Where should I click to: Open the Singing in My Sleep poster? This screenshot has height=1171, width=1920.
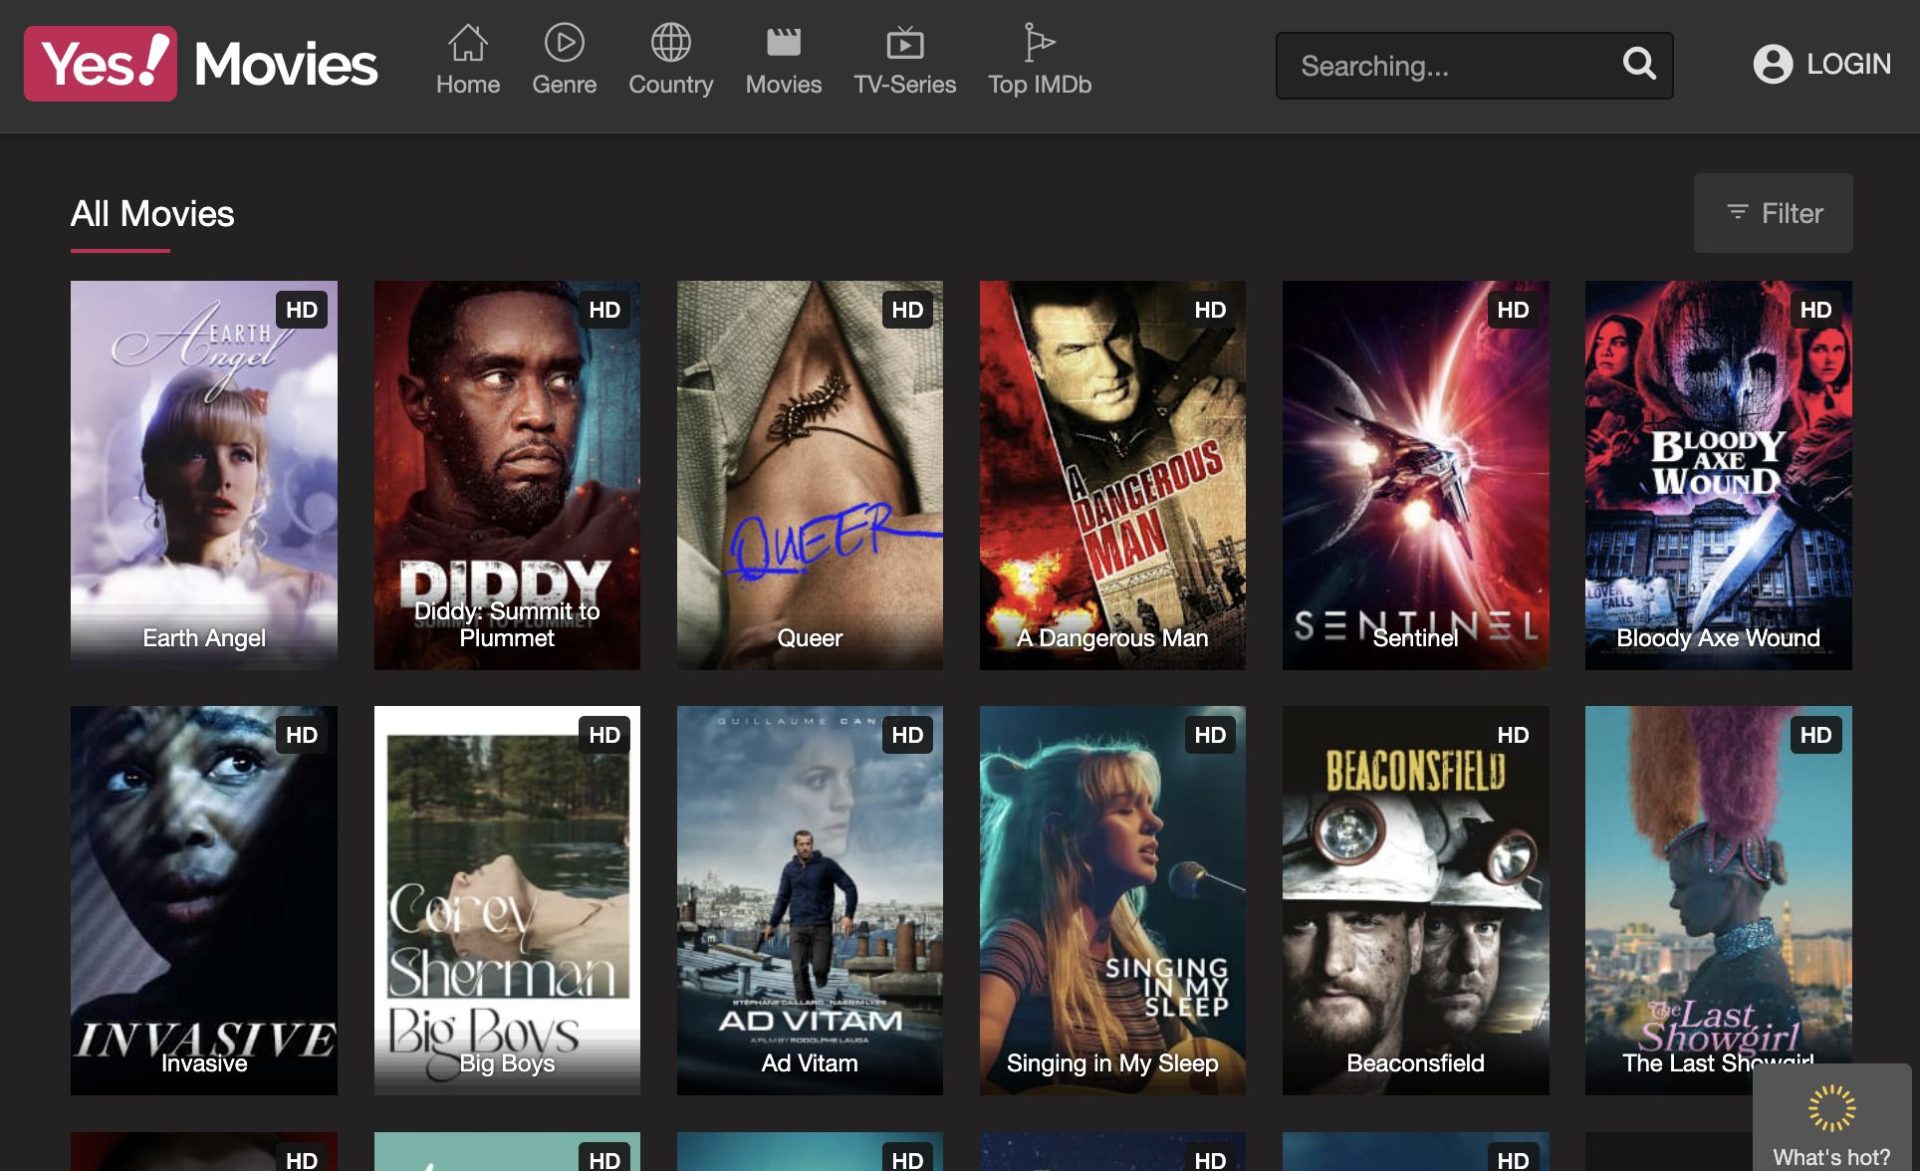click(1112, 900)
